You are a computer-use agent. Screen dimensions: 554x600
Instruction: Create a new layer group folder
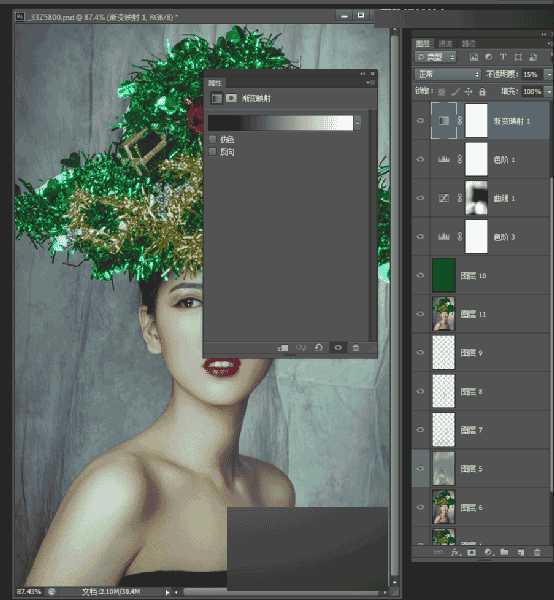point(504,552)
